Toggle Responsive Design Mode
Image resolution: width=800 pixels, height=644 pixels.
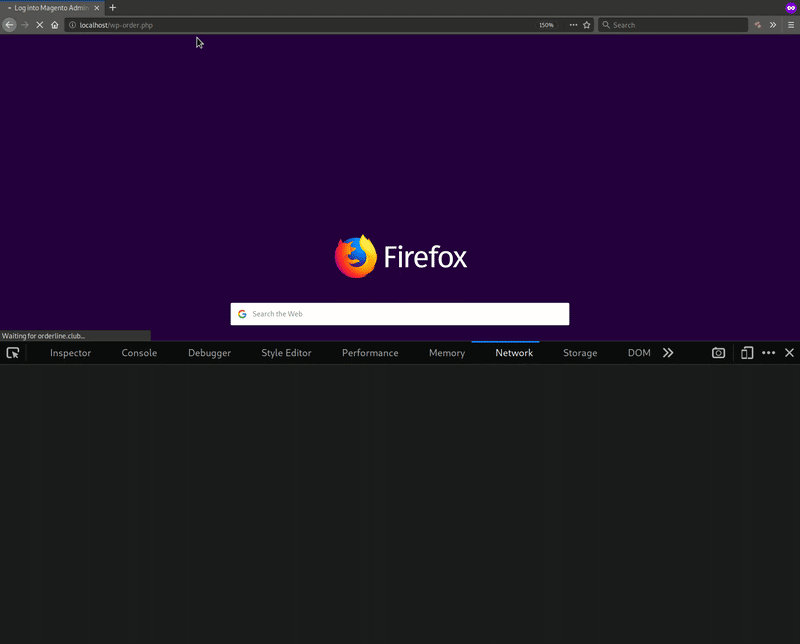[x=746, y=353]
